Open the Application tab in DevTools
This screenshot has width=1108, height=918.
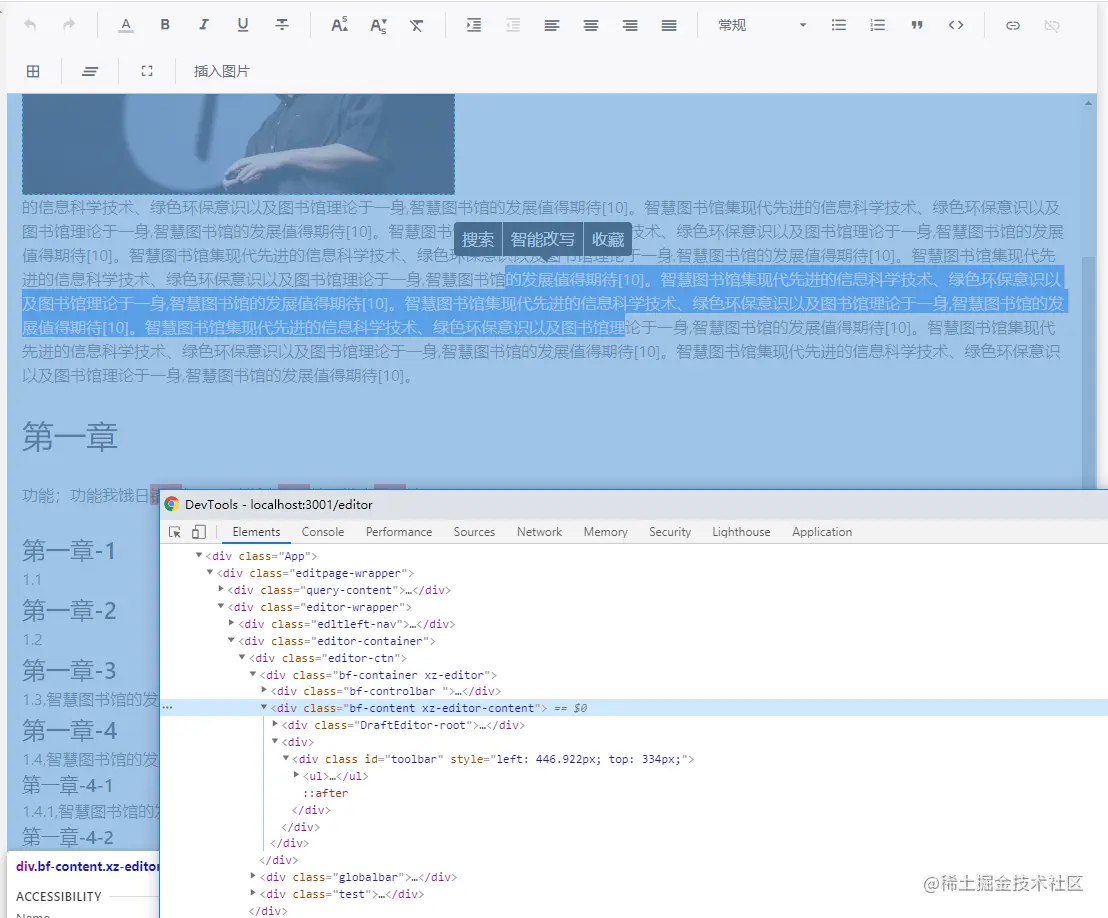tap(822, 532)
